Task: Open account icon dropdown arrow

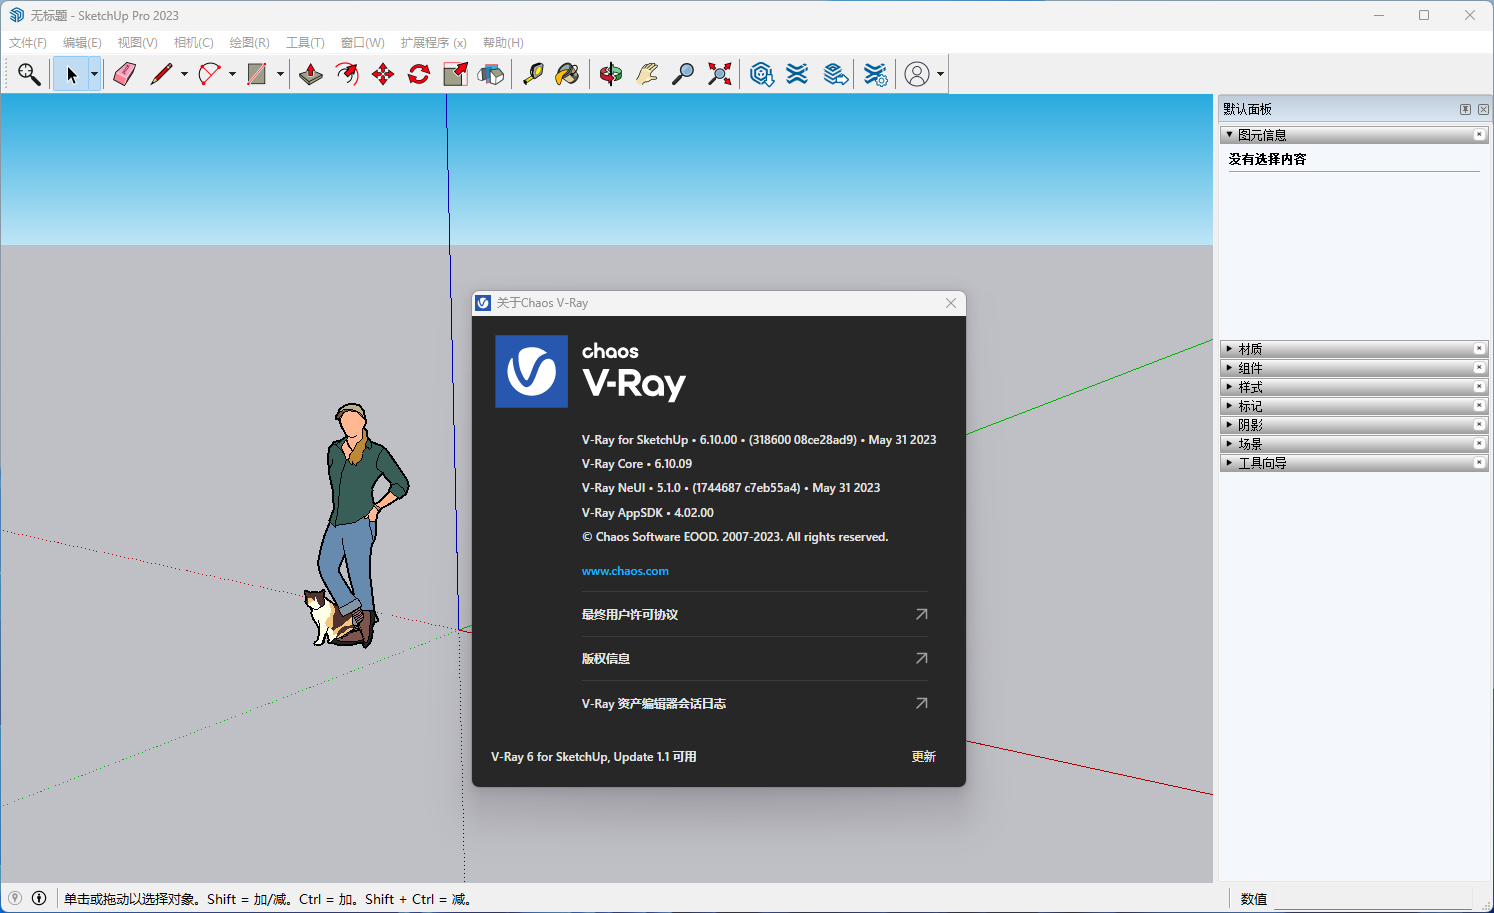Action: [940, 74]
